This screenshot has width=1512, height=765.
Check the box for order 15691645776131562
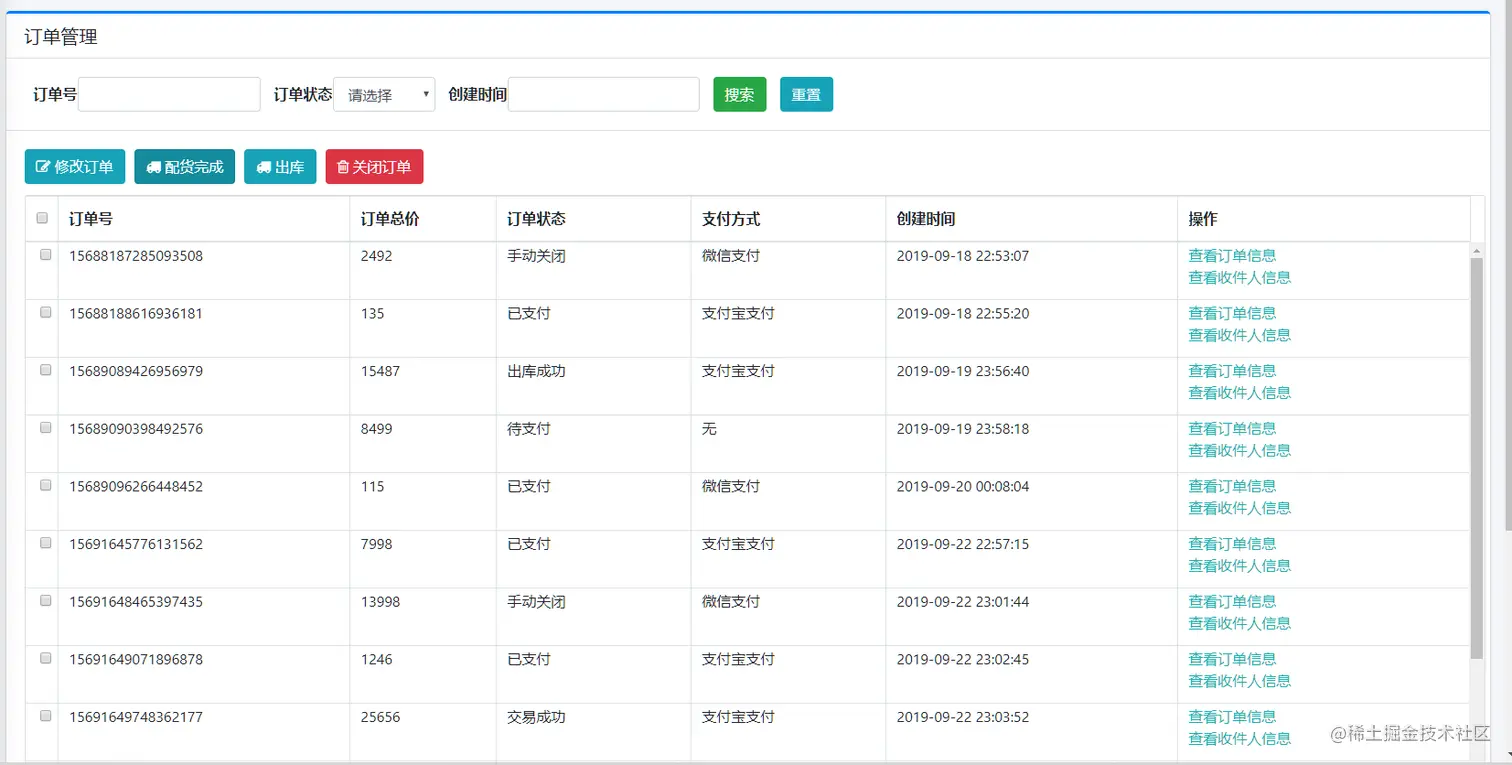point(45,543)
